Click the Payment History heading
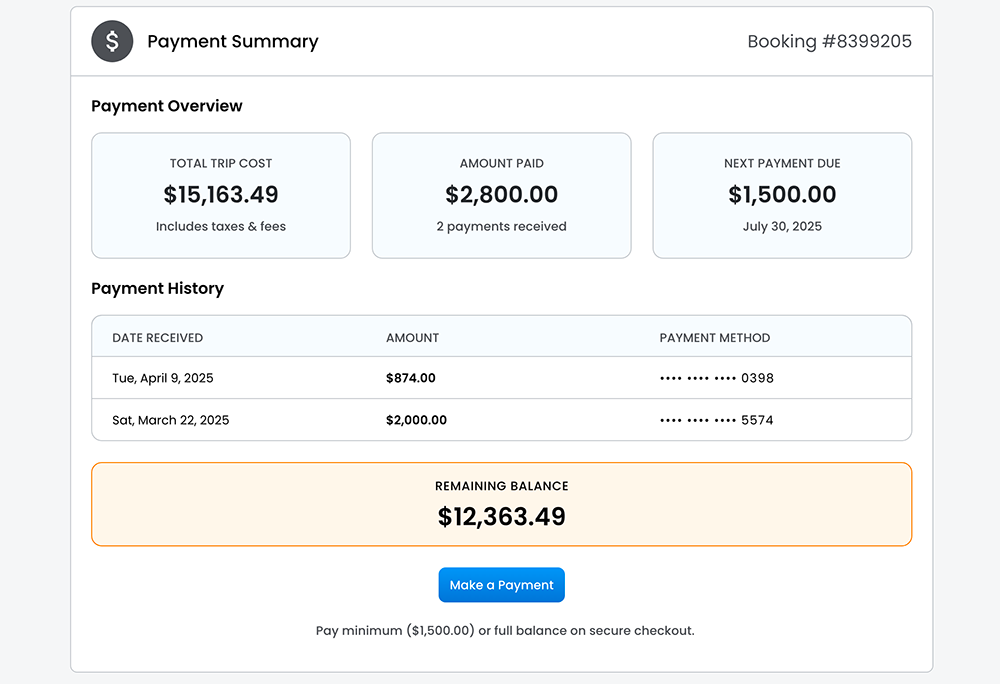This screenshot has height=684, width=1000. pyautogui.click(x=157, y=289)
